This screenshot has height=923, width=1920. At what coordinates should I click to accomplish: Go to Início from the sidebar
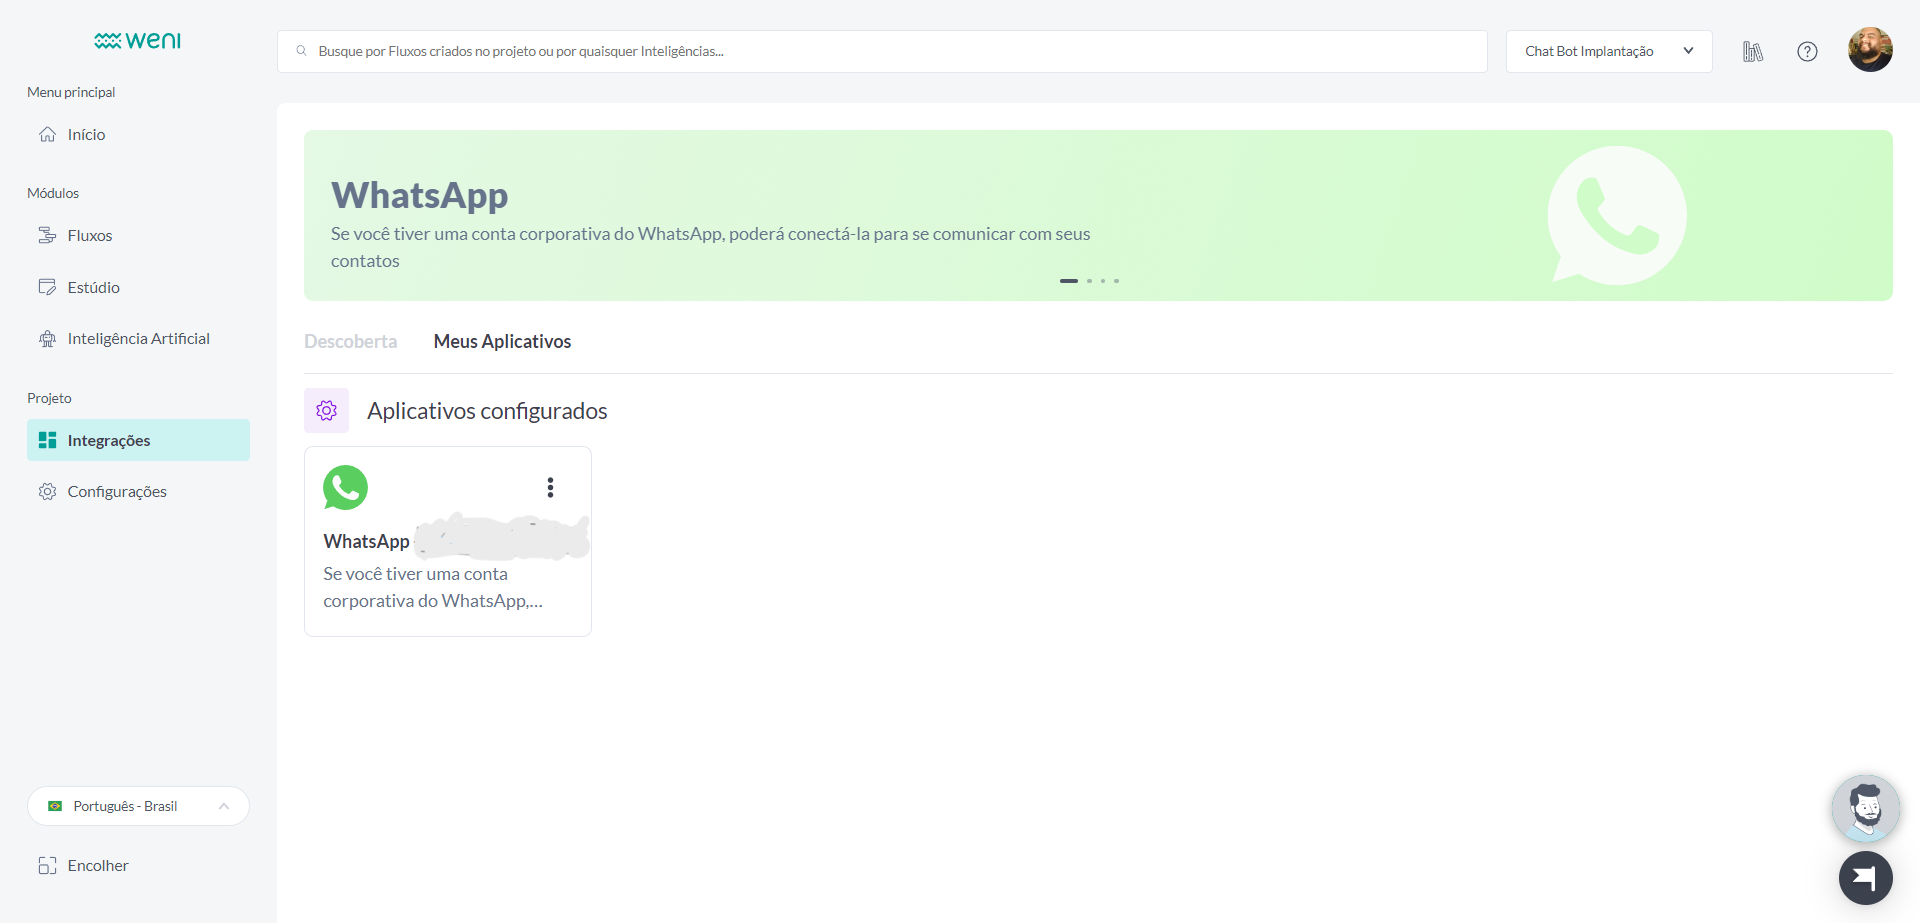[x=85, y=134]
